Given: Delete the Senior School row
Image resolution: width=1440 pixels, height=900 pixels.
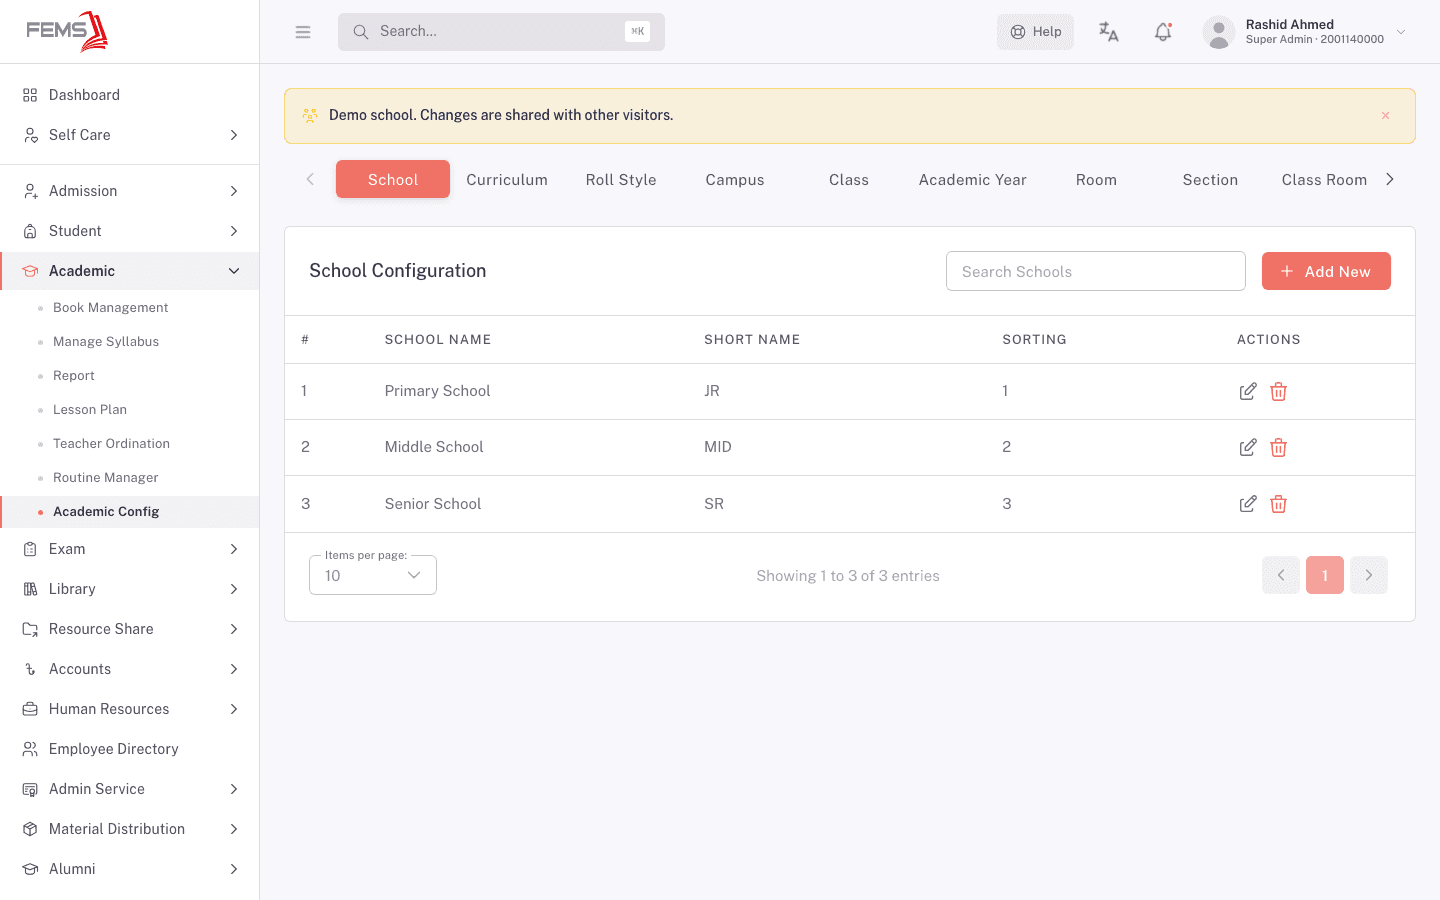Looking at the screenshot, I should pos(1278,504).
